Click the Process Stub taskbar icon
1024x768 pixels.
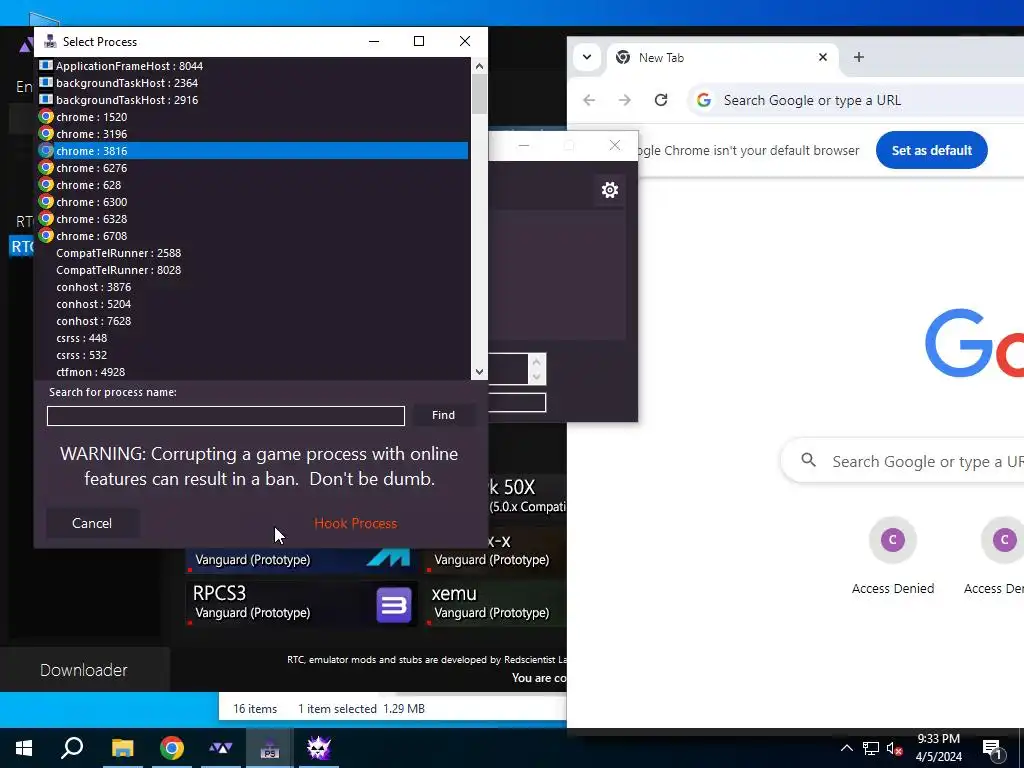pyautogui.click(x=270, y=748)
